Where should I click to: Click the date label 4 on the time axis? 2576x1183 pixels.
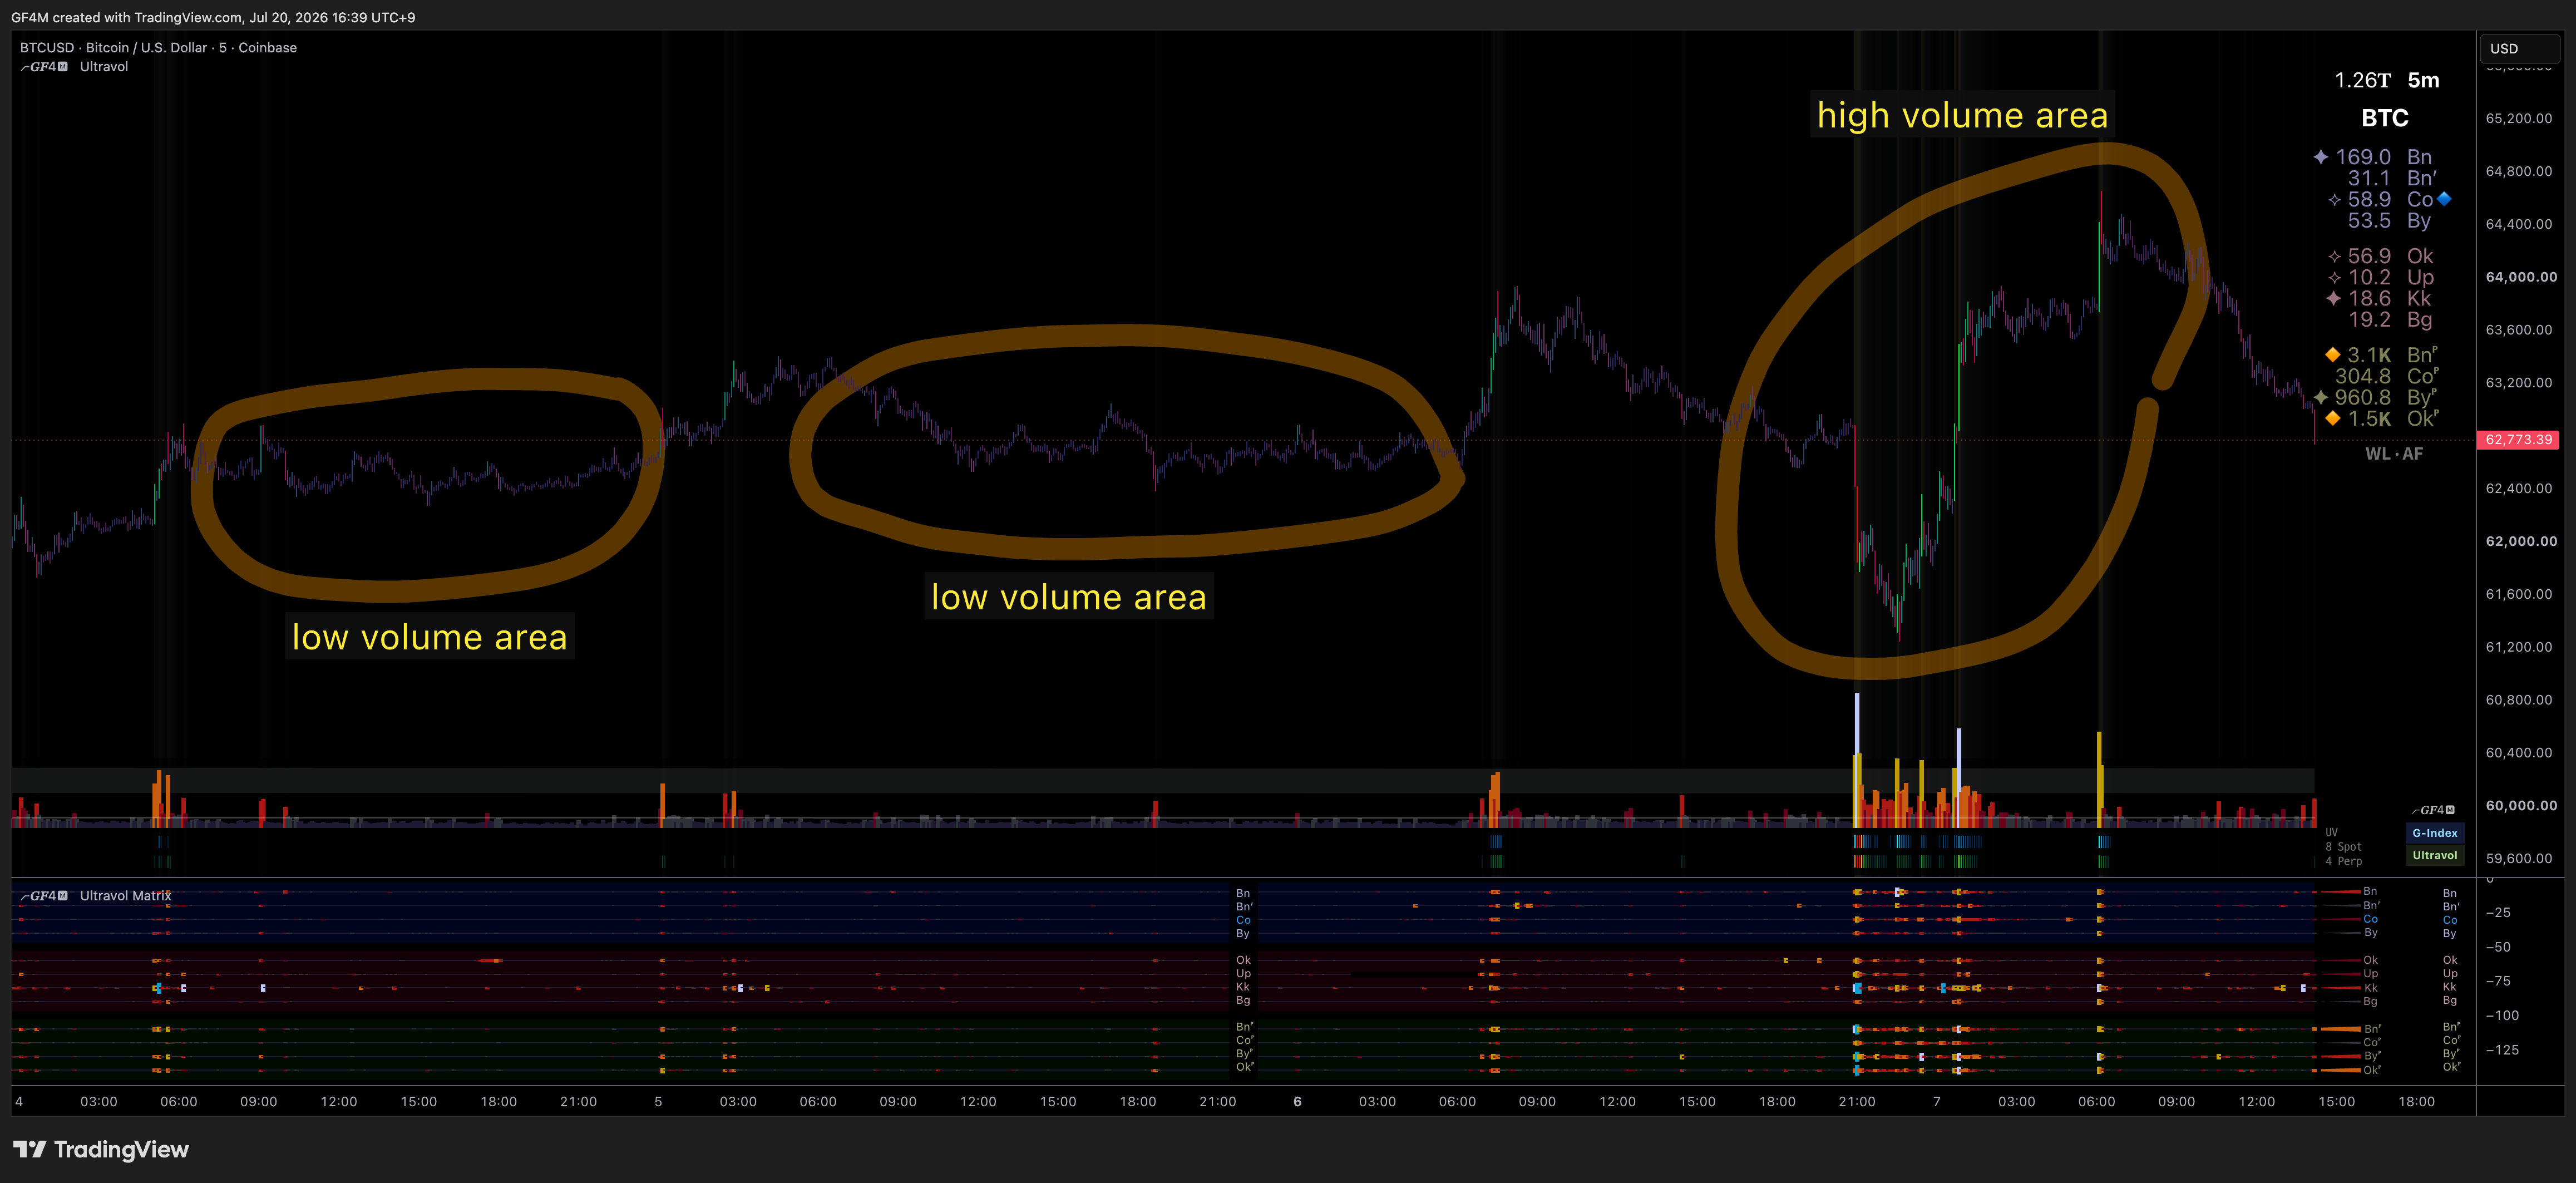[x=19, y=1101]
